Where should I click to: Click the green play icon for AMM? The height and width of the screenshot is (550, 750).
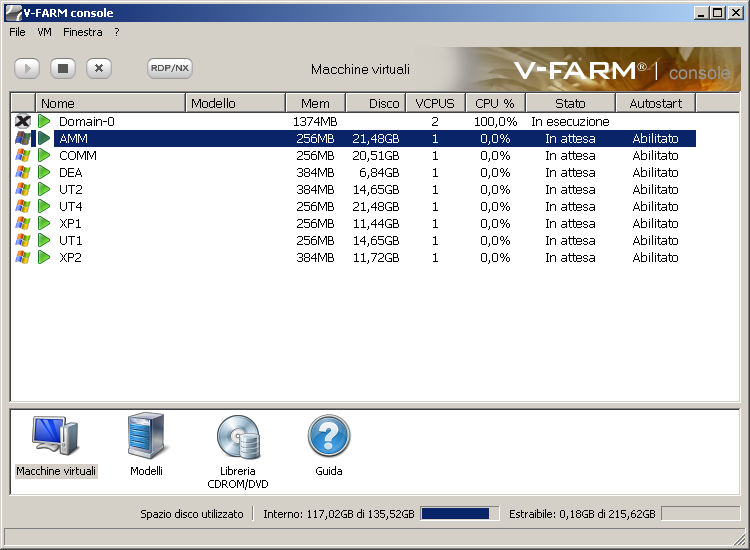tap(44, 139)
